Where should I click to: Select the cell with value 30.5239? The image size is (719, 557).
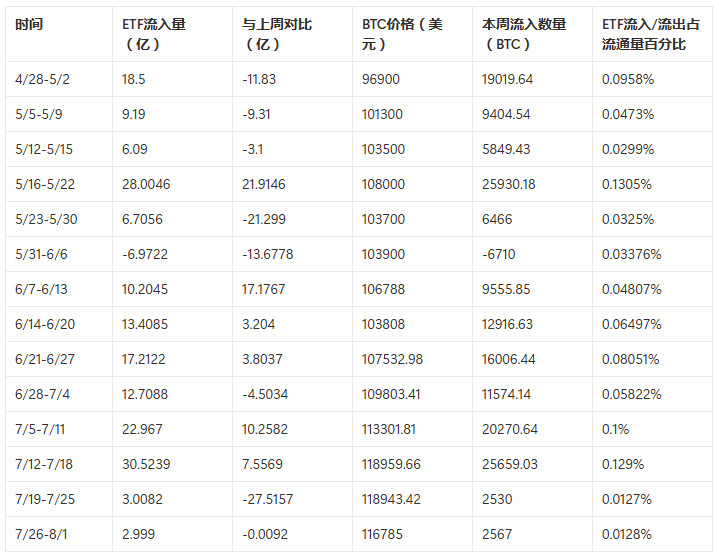[x=148, y=464]
